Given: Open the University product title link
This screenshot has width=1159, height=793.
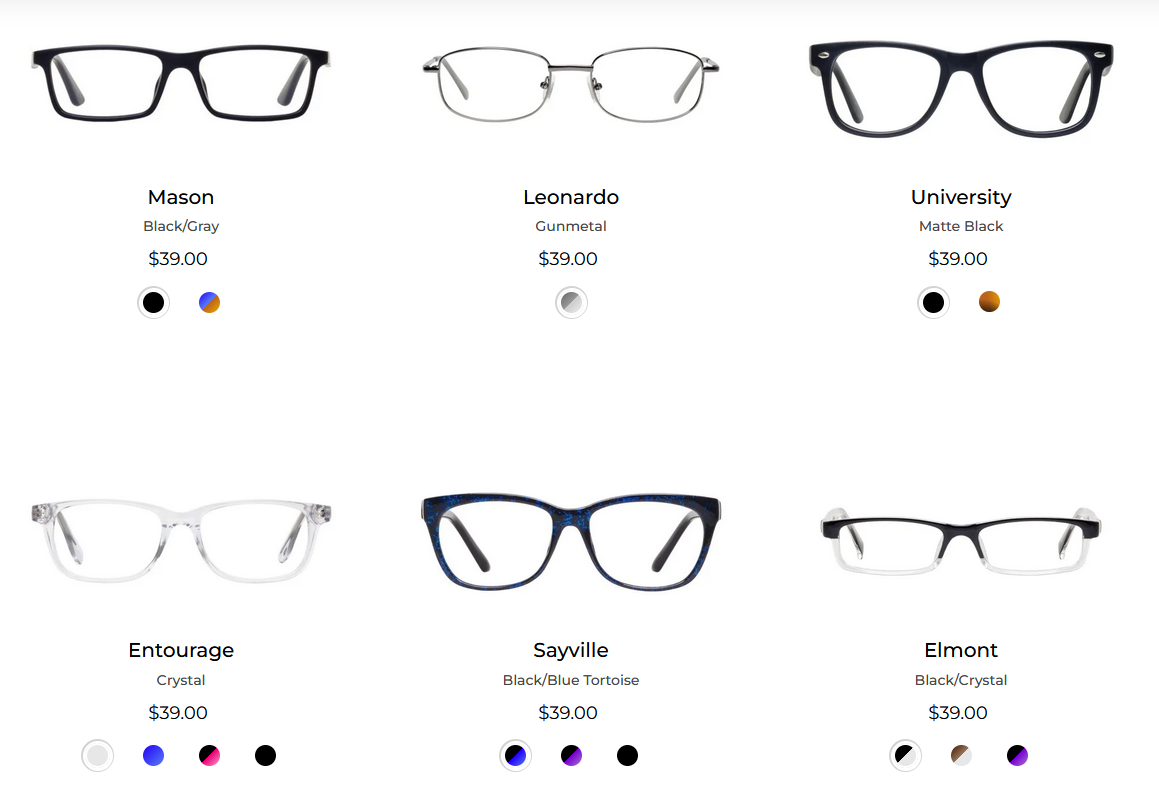Looking at the screenshot, I should point(961,197).
